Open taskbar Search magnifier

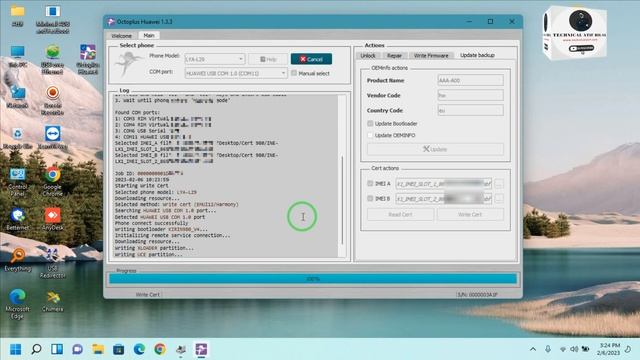tap(36, 349)
